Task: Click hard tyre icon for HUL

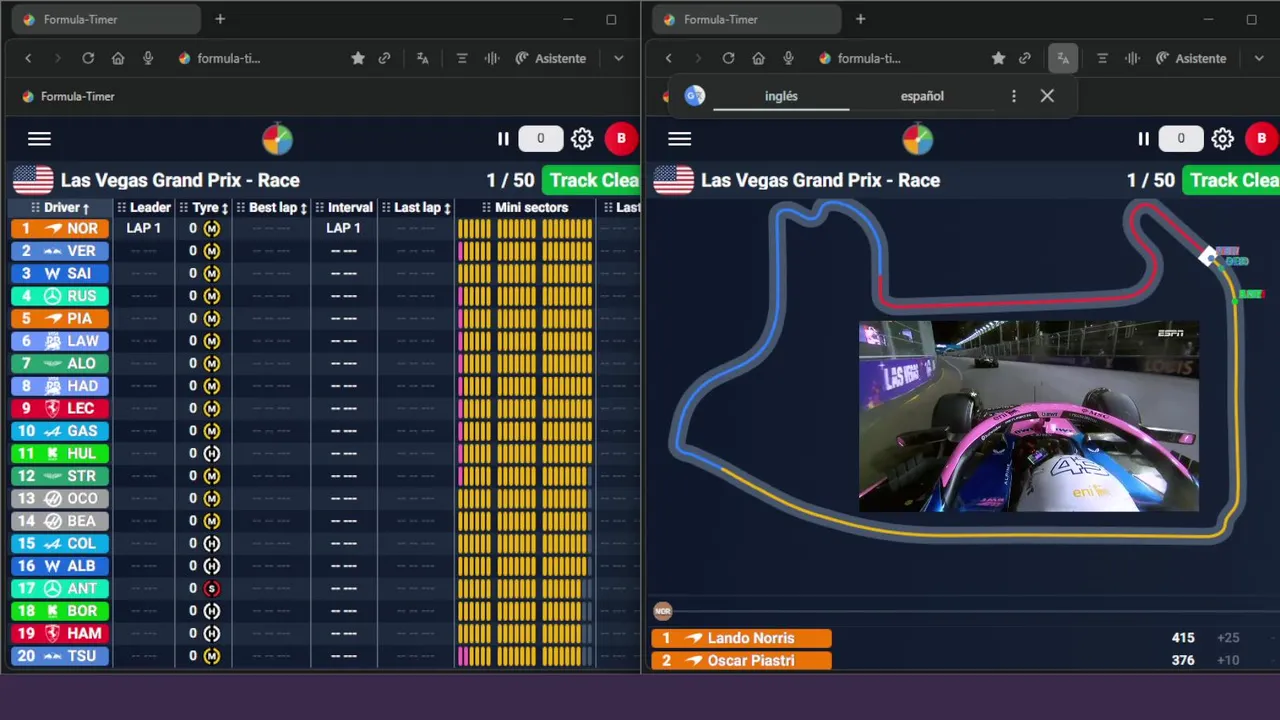Action: coord(211,453)
